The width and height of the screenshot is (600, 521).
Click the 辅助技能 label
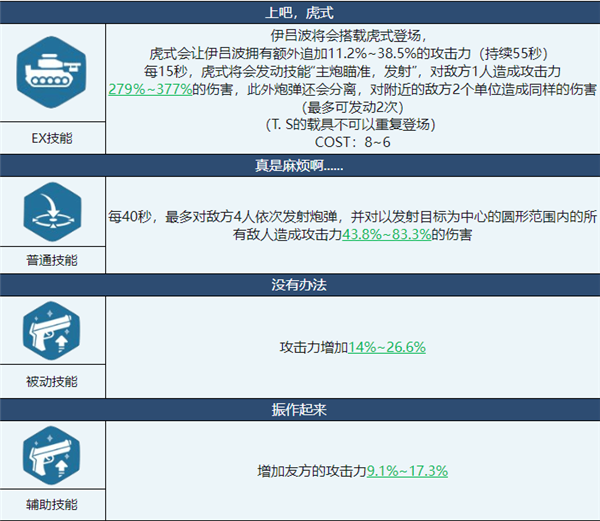pyautogui.click(x=52, y=505)
